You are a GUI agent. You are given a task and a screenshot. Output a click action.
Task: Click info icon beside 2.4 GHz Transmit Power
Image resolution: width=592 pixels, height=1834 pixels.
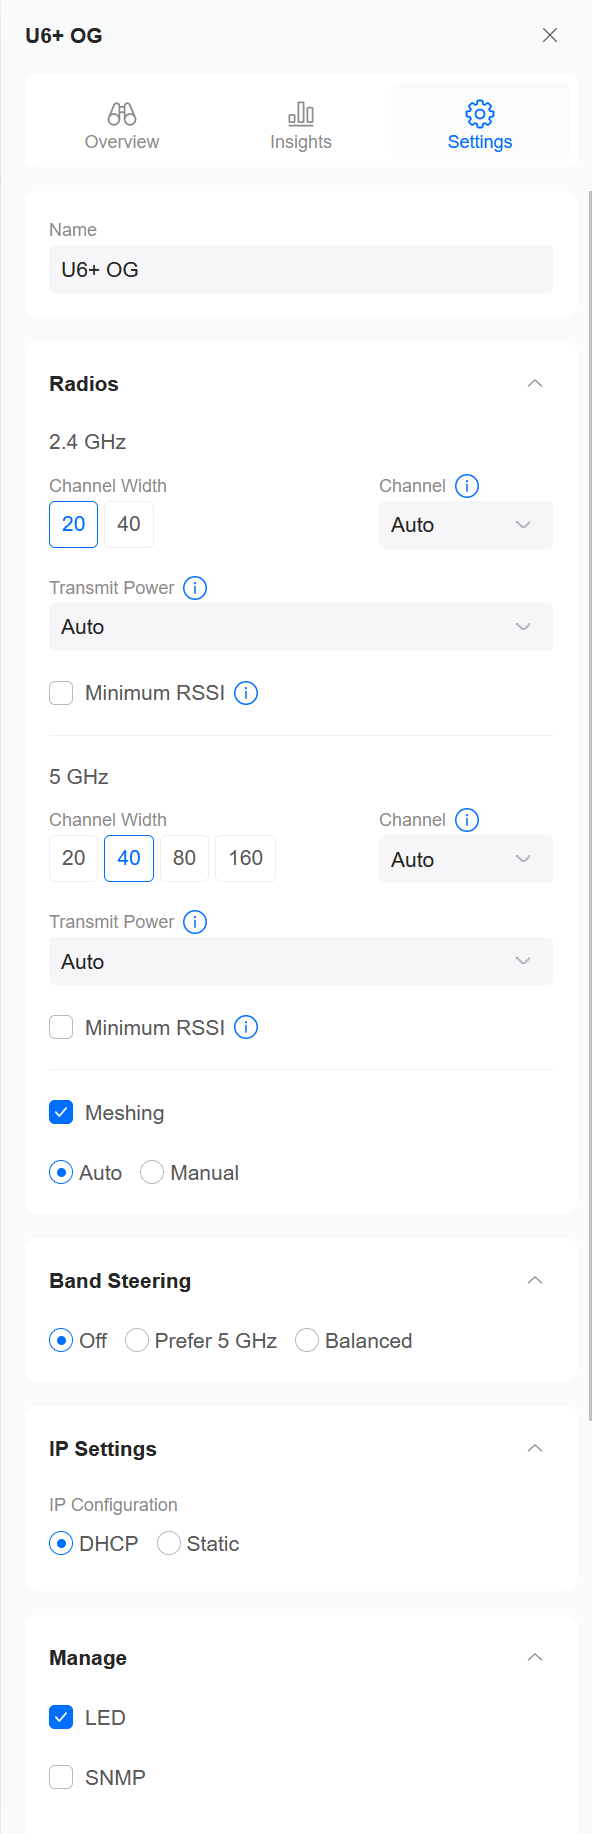195,588
